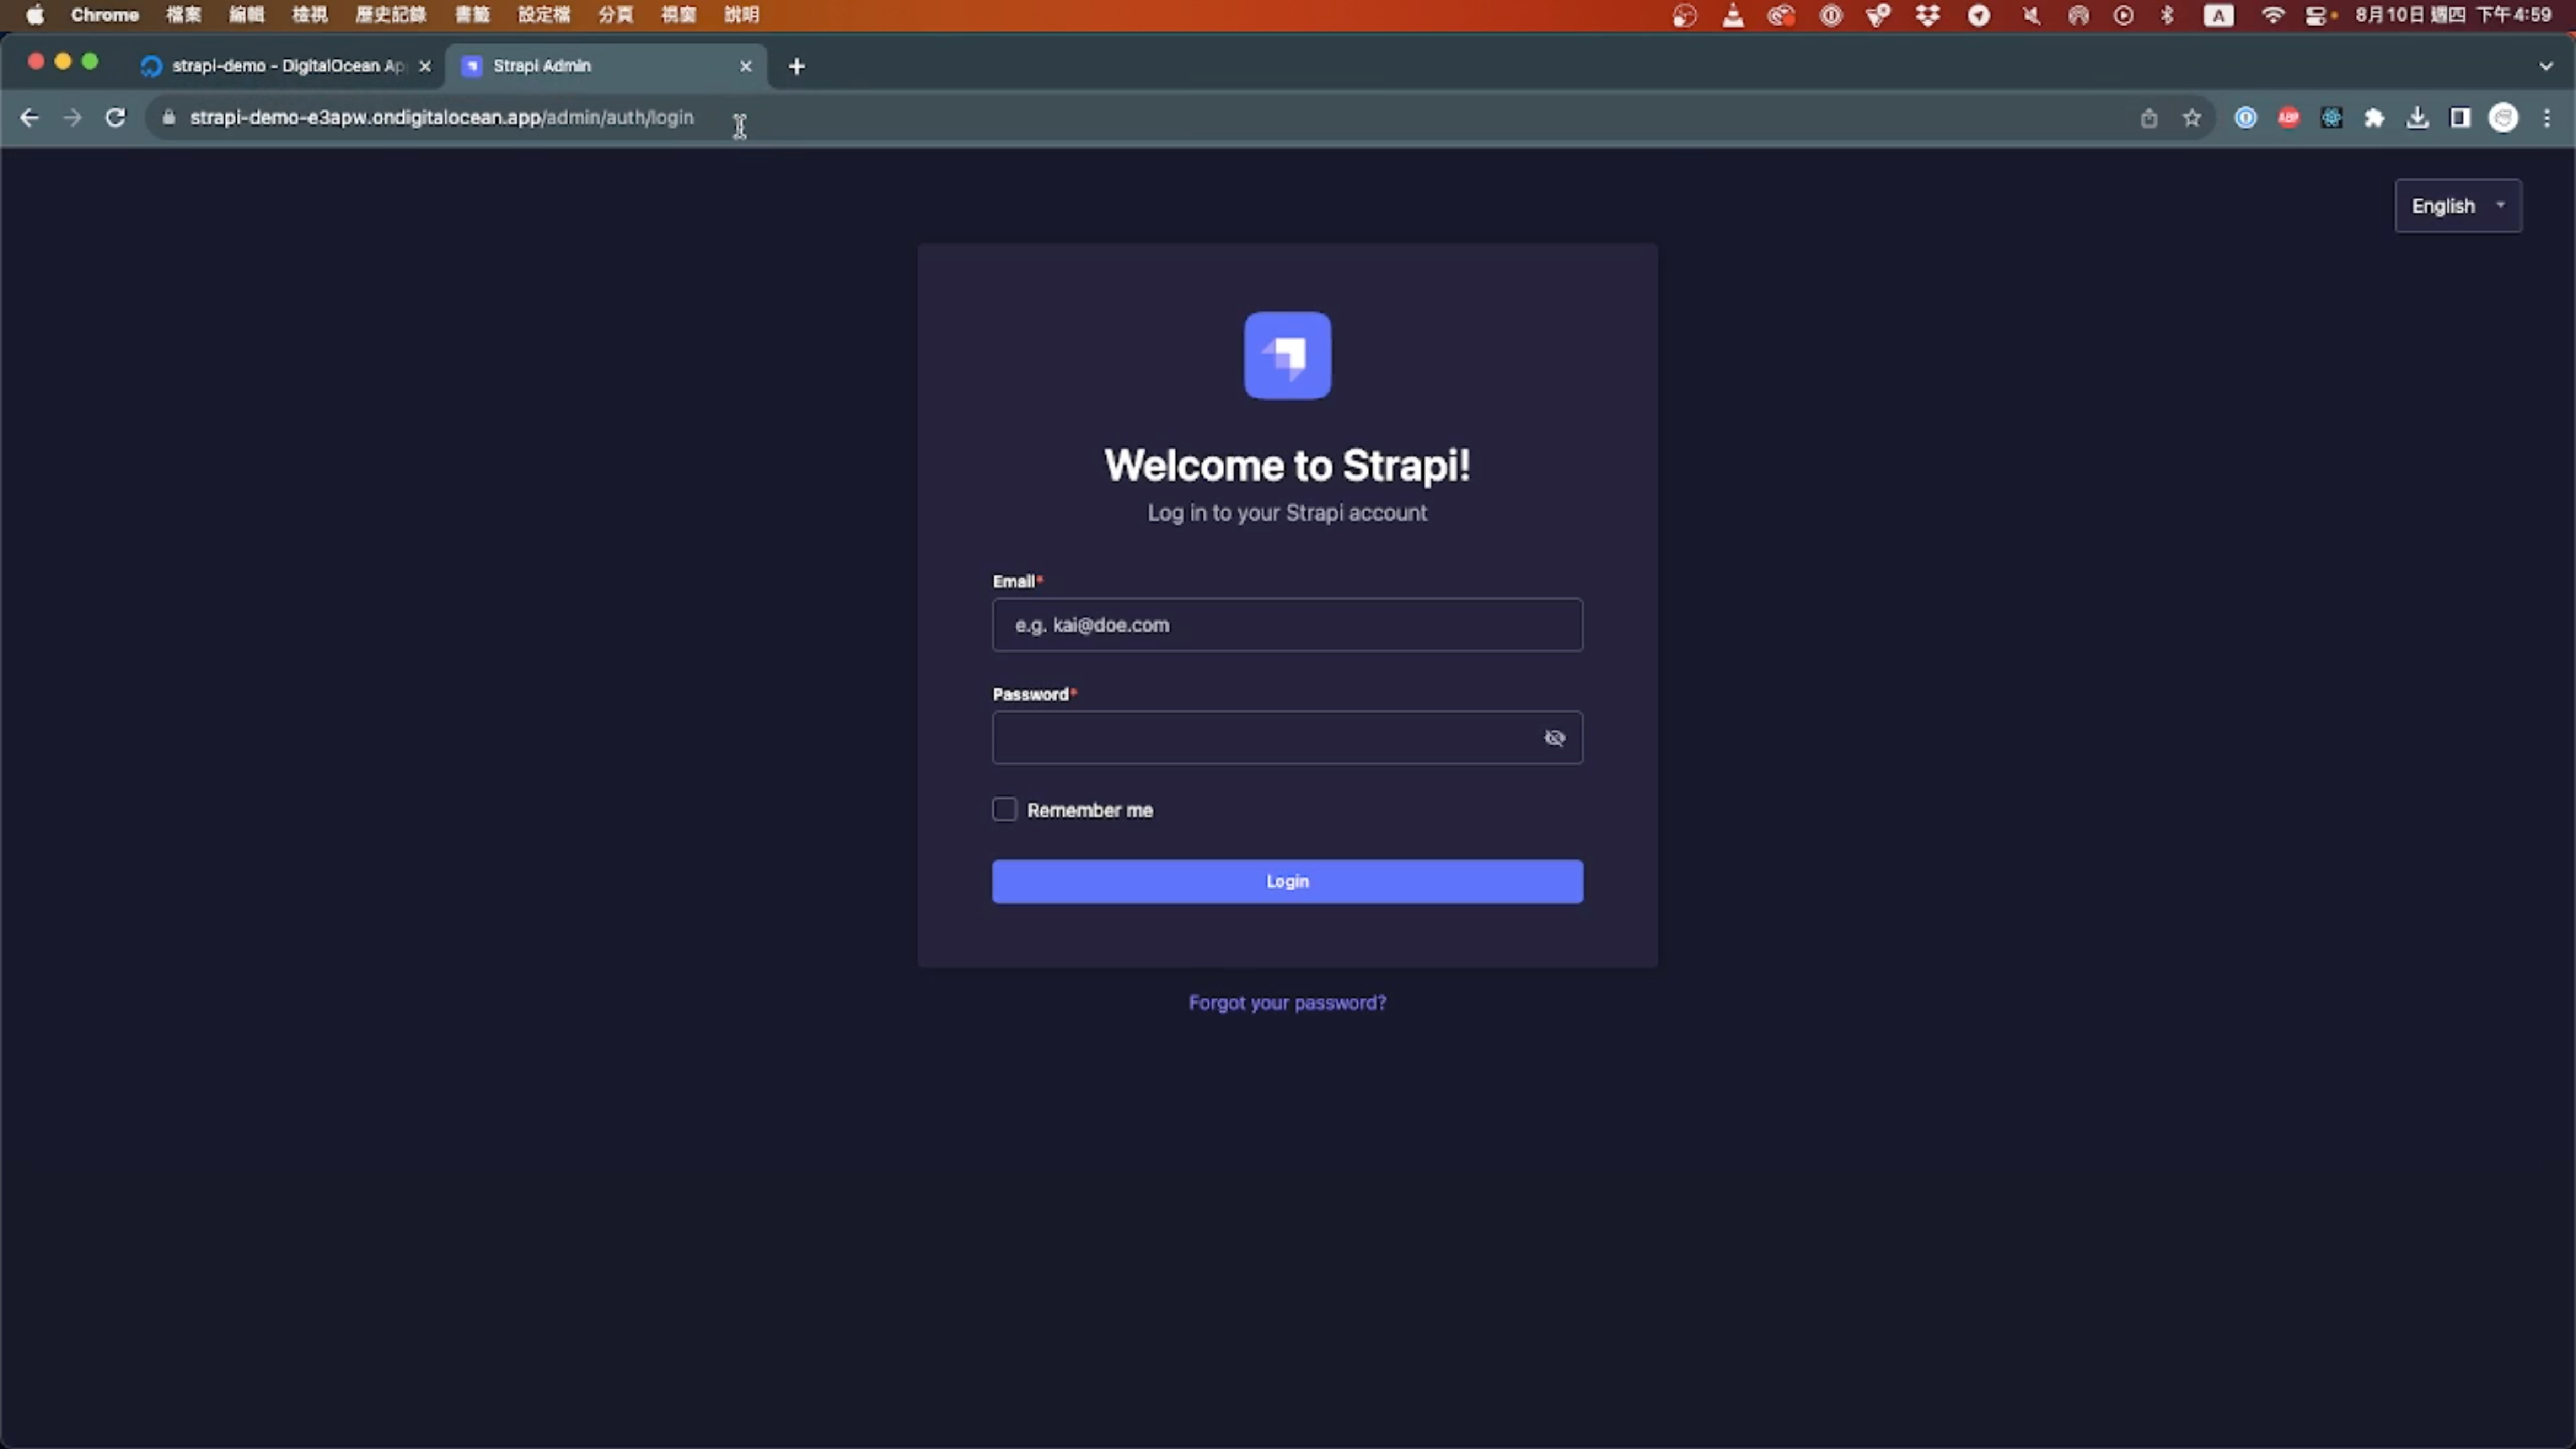
Task: Open the 檔案 menu in the menu bar
Action: 182,14
